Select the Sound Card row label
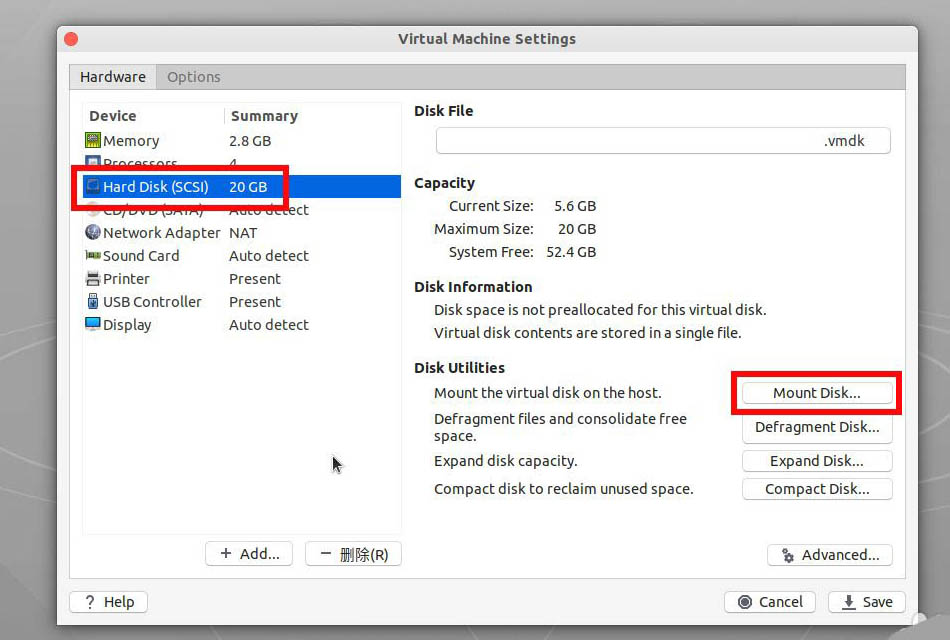950x640 pixels. tap(141, 256)
